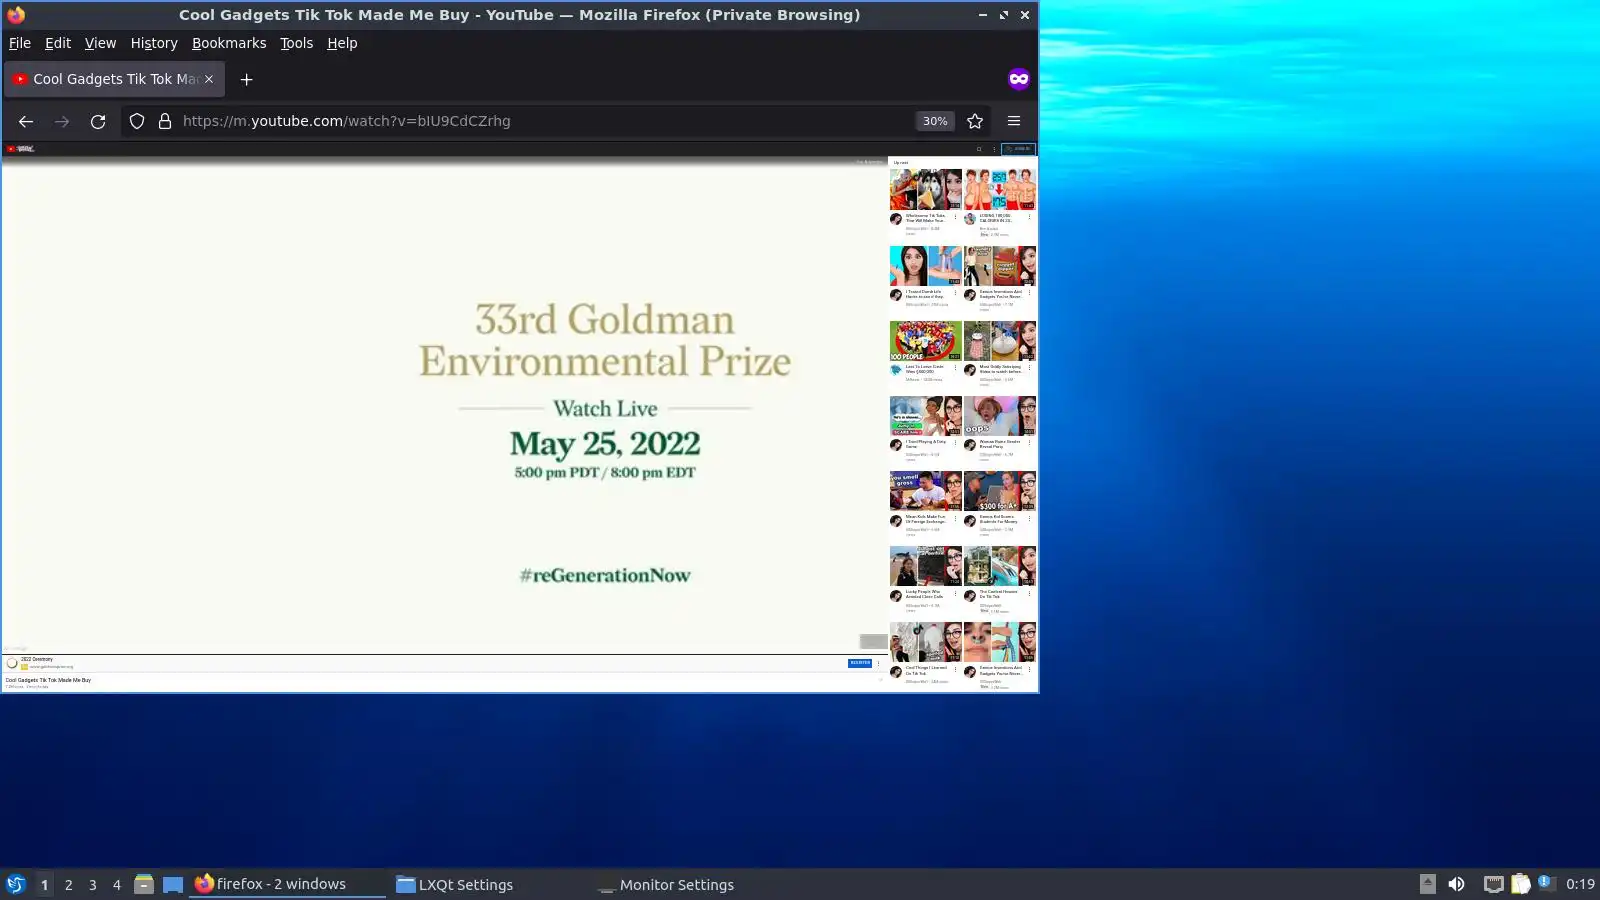Reload the current YouTube page
The image size is (1600, 900).
click(x=98, y=121)
